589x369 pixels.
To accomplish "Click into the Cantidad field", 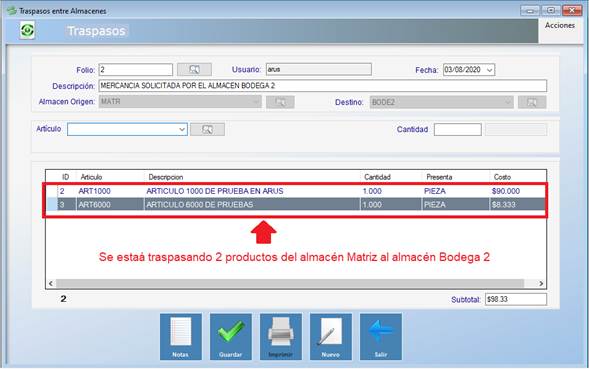I will tap(458, 130).
